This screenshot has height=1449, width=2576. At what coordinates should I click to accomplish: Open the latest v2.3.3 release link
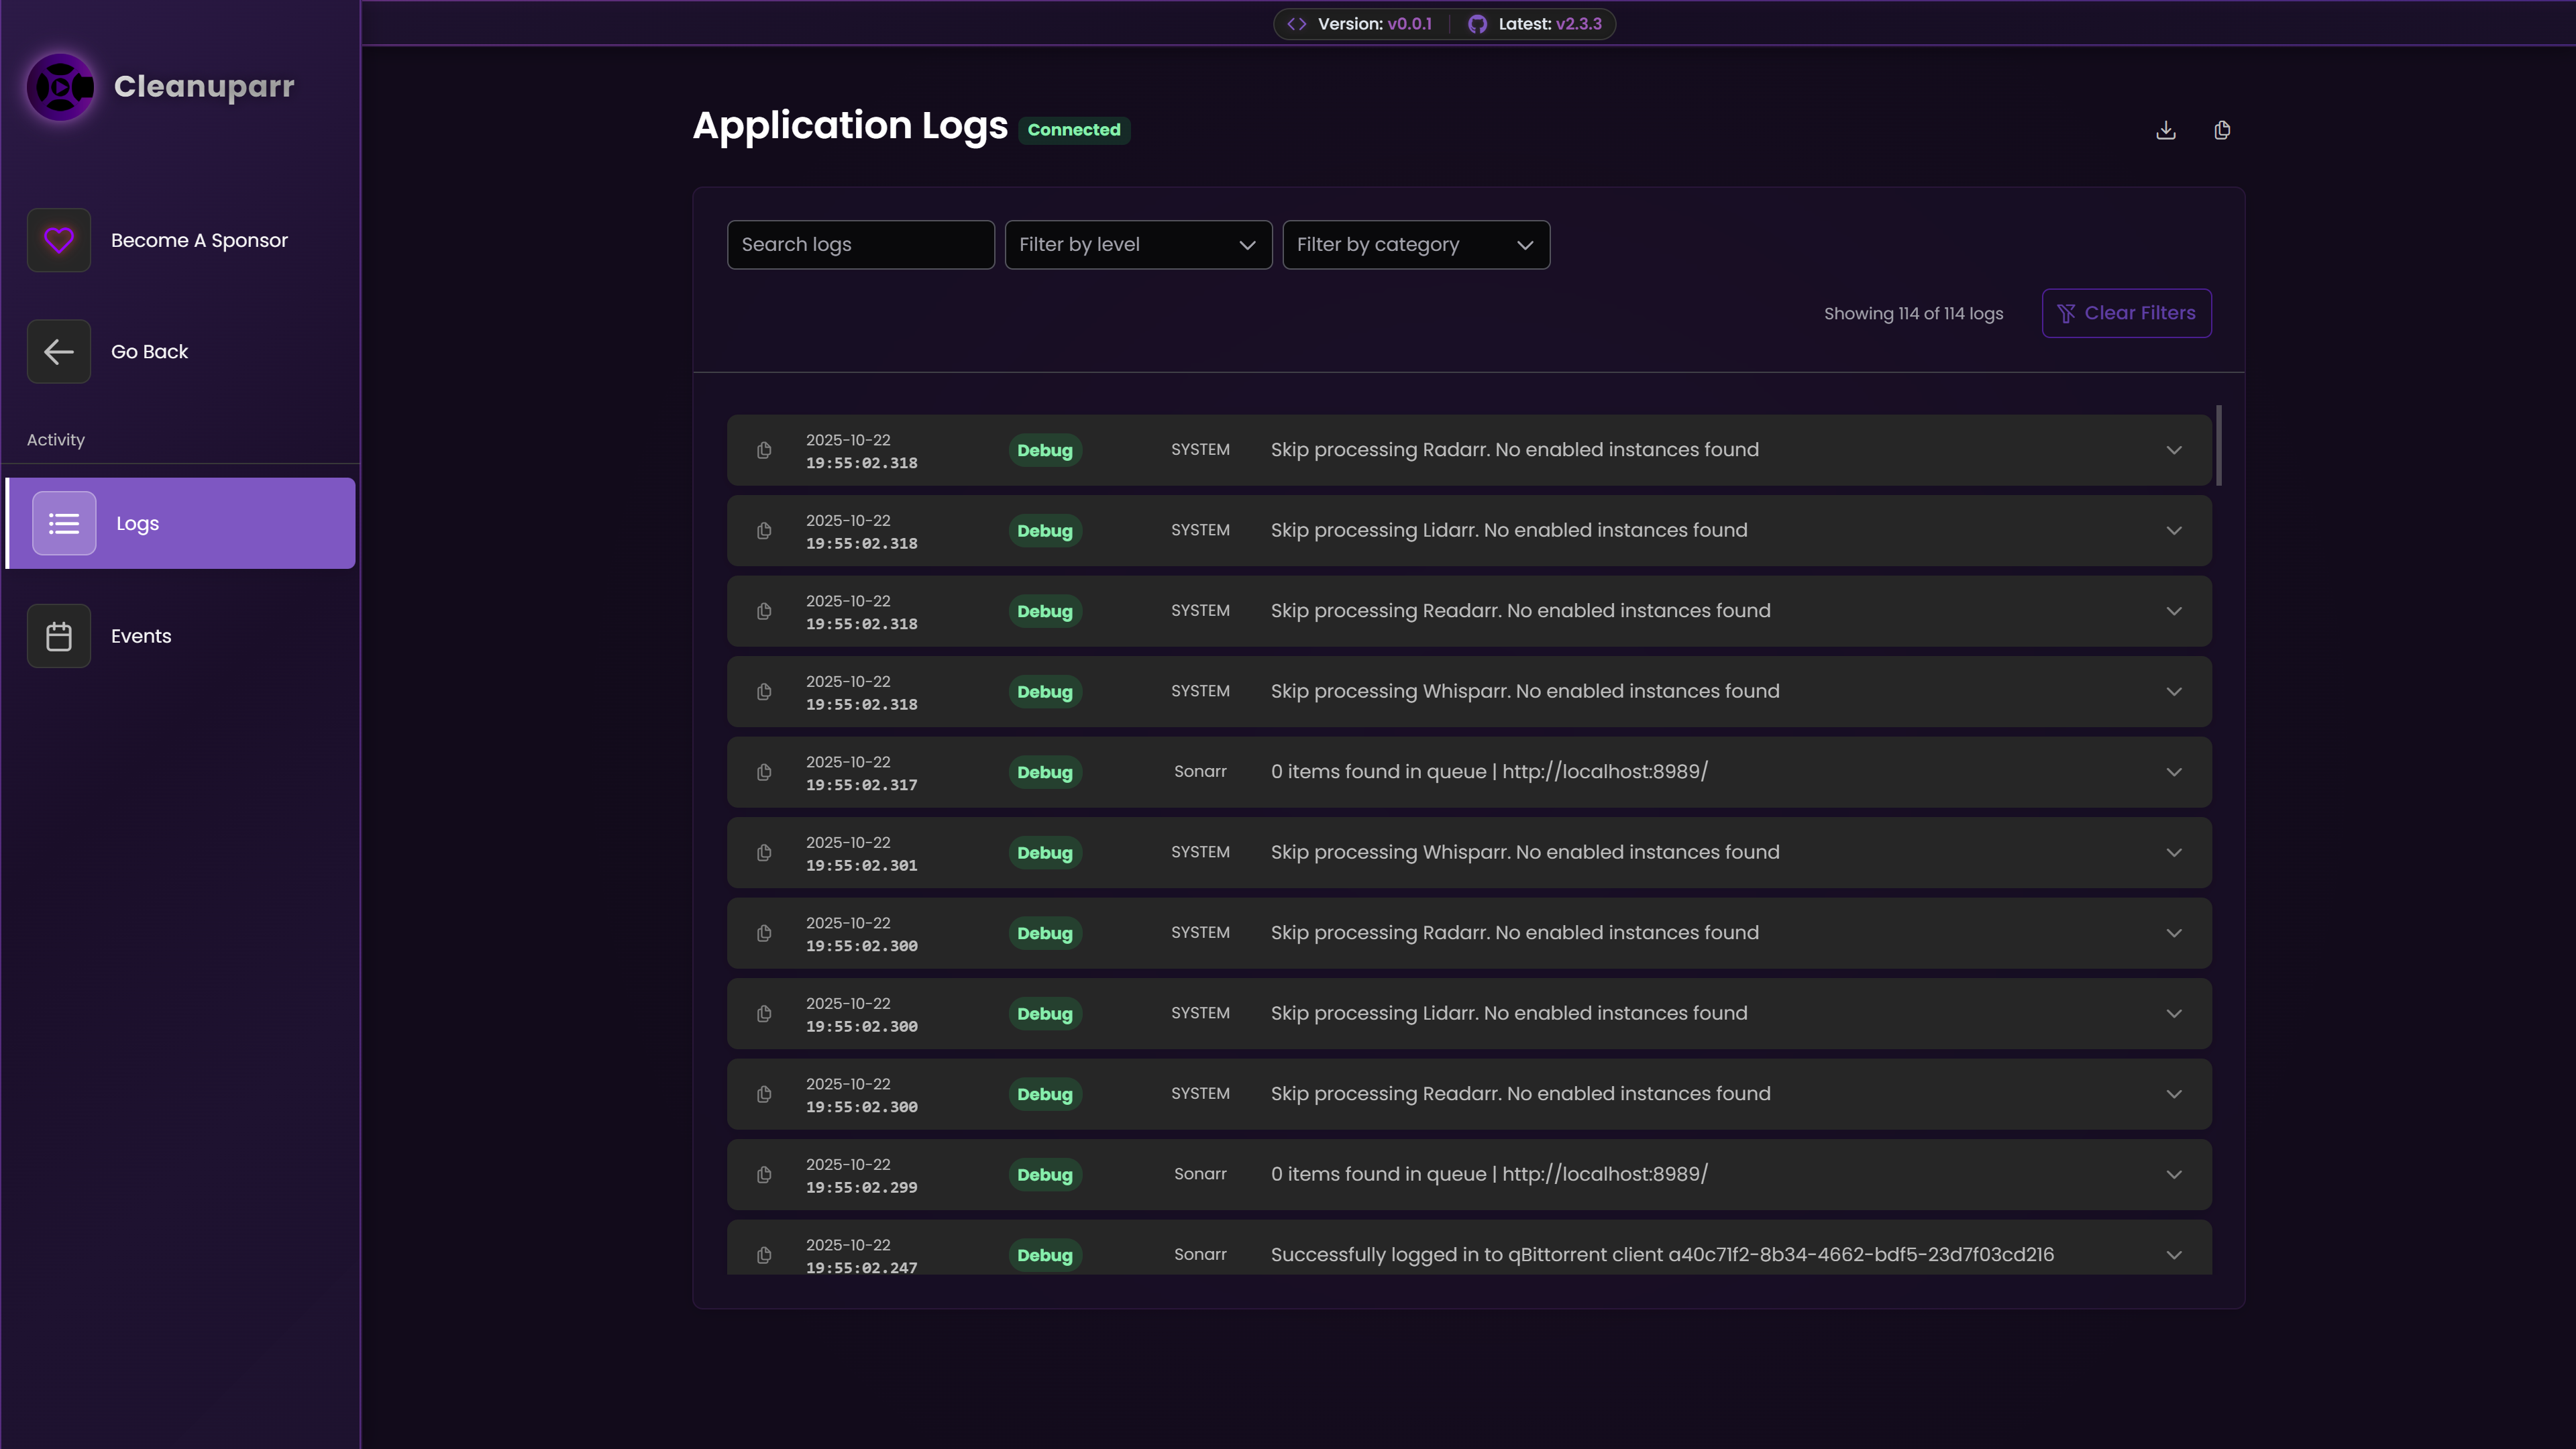[x=1578, y=24]
